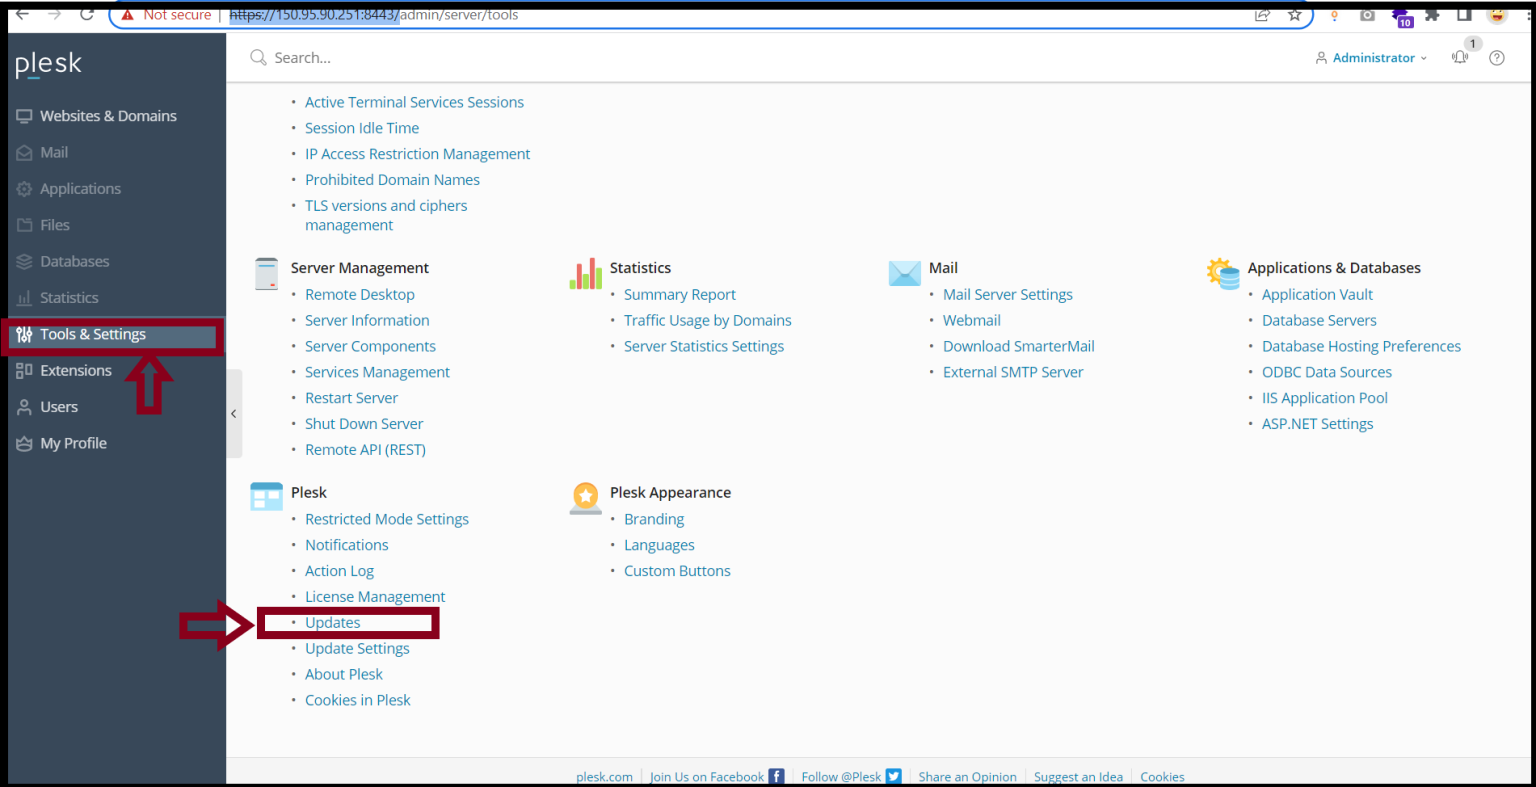Viewport: 1536px width, 787px height.
Task: Click the Tools & Settings sliders icon
Action: 24,334
